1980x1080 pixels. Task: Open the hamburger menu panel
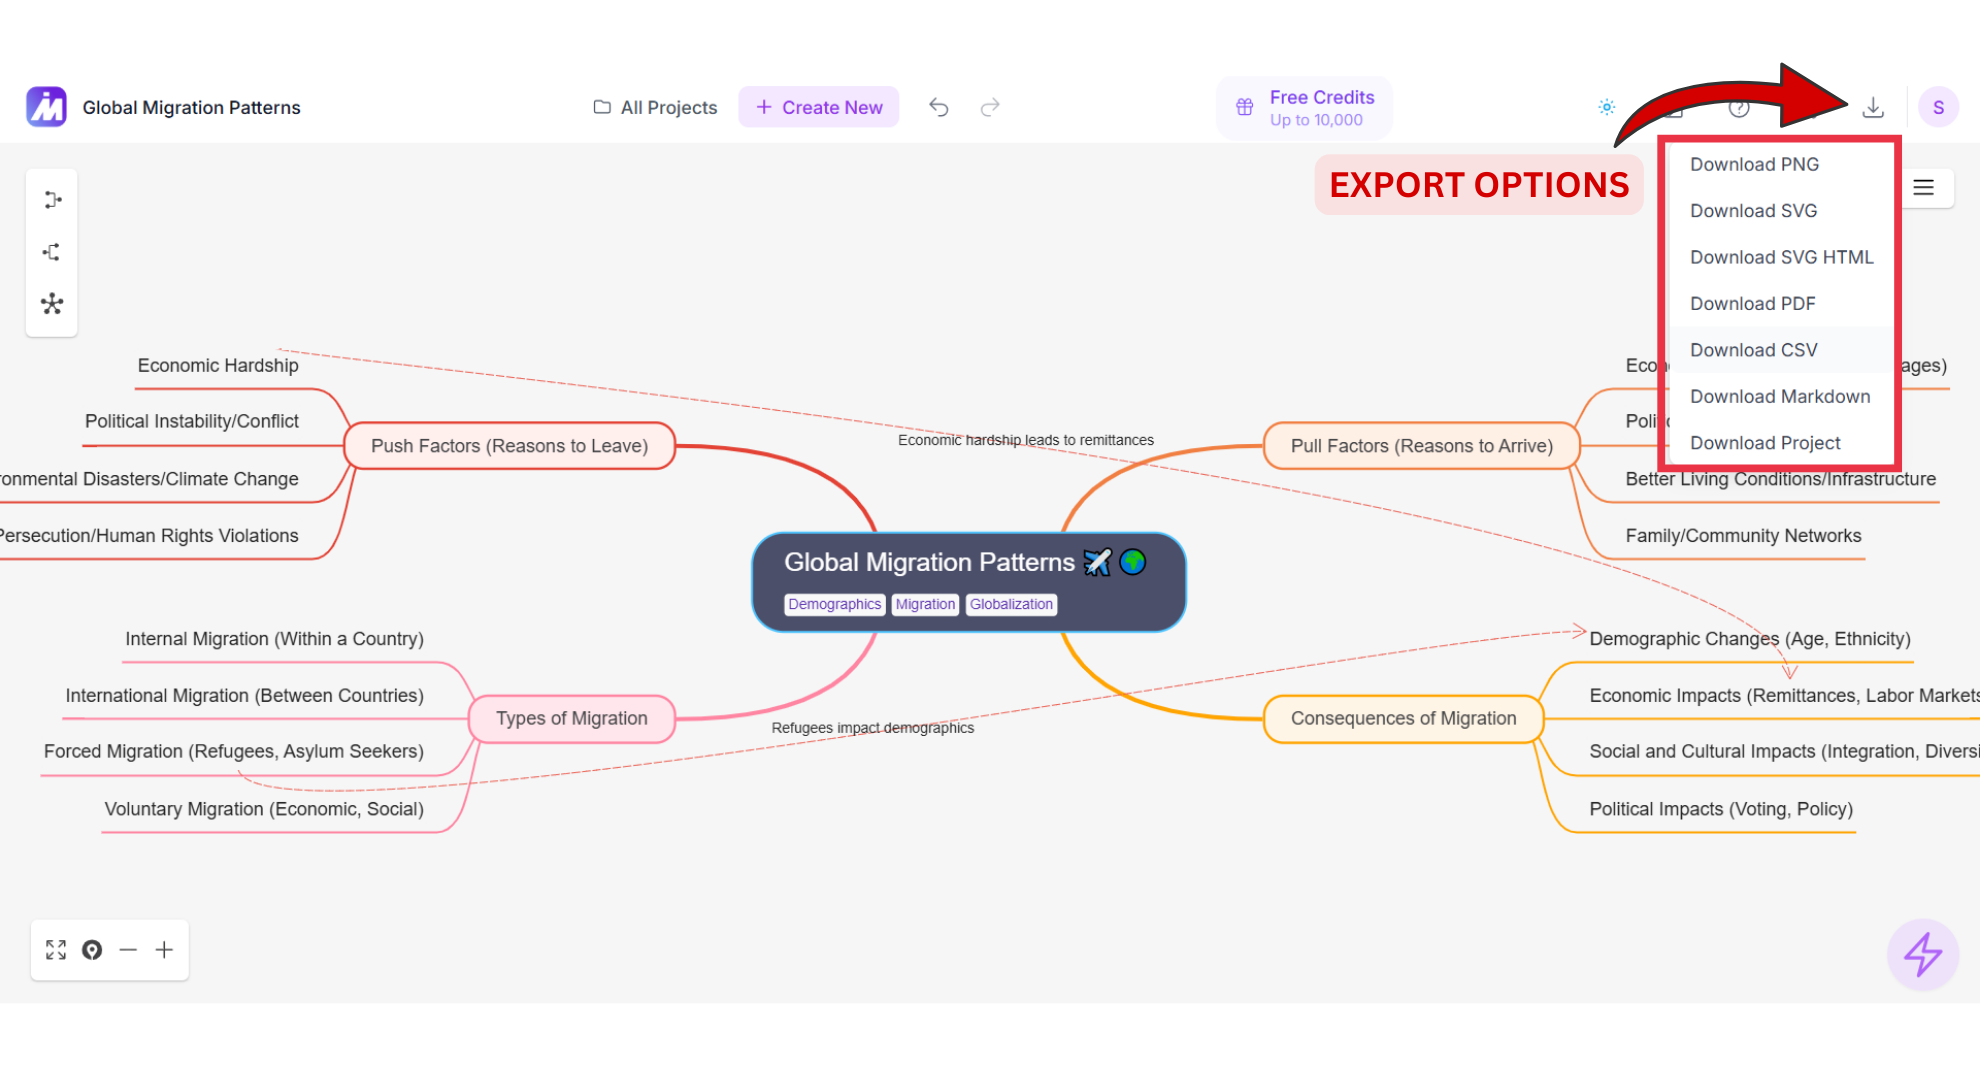[x=1923, y=188]
